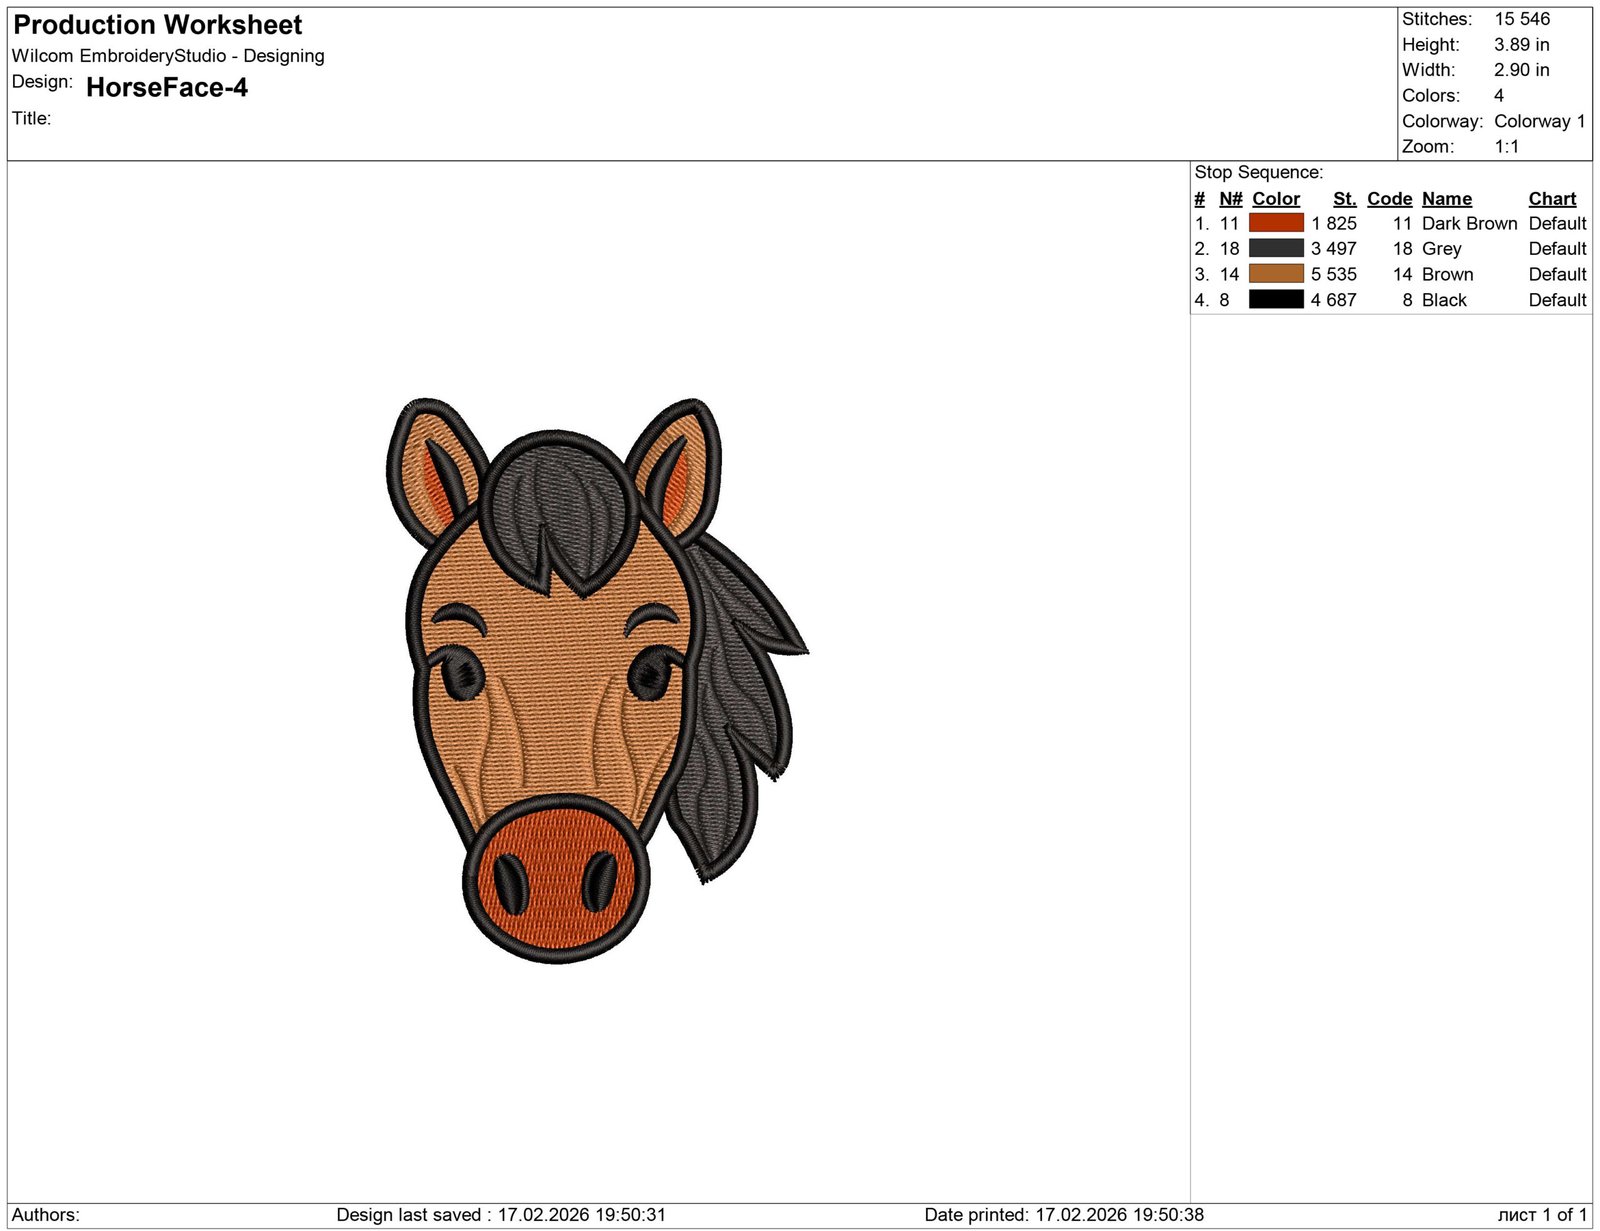Click the Zoom 1:1 value
Viewport: 1600px width, 1231px height.
tap(1505, 146)
